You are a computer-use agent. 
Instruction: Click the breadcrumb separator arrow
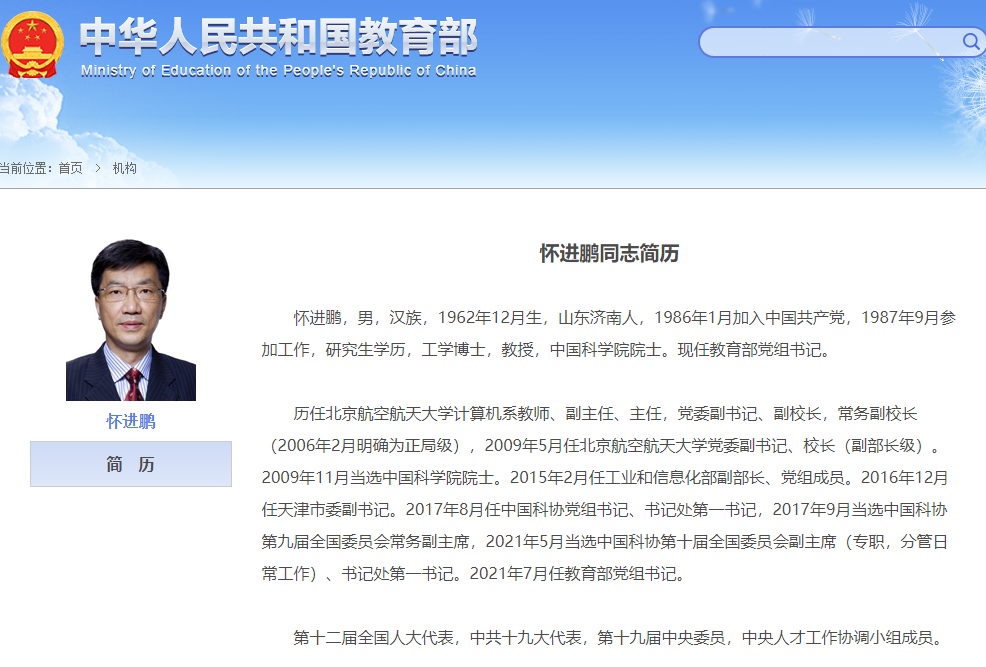pyautogui.click(x=95, y=170)
